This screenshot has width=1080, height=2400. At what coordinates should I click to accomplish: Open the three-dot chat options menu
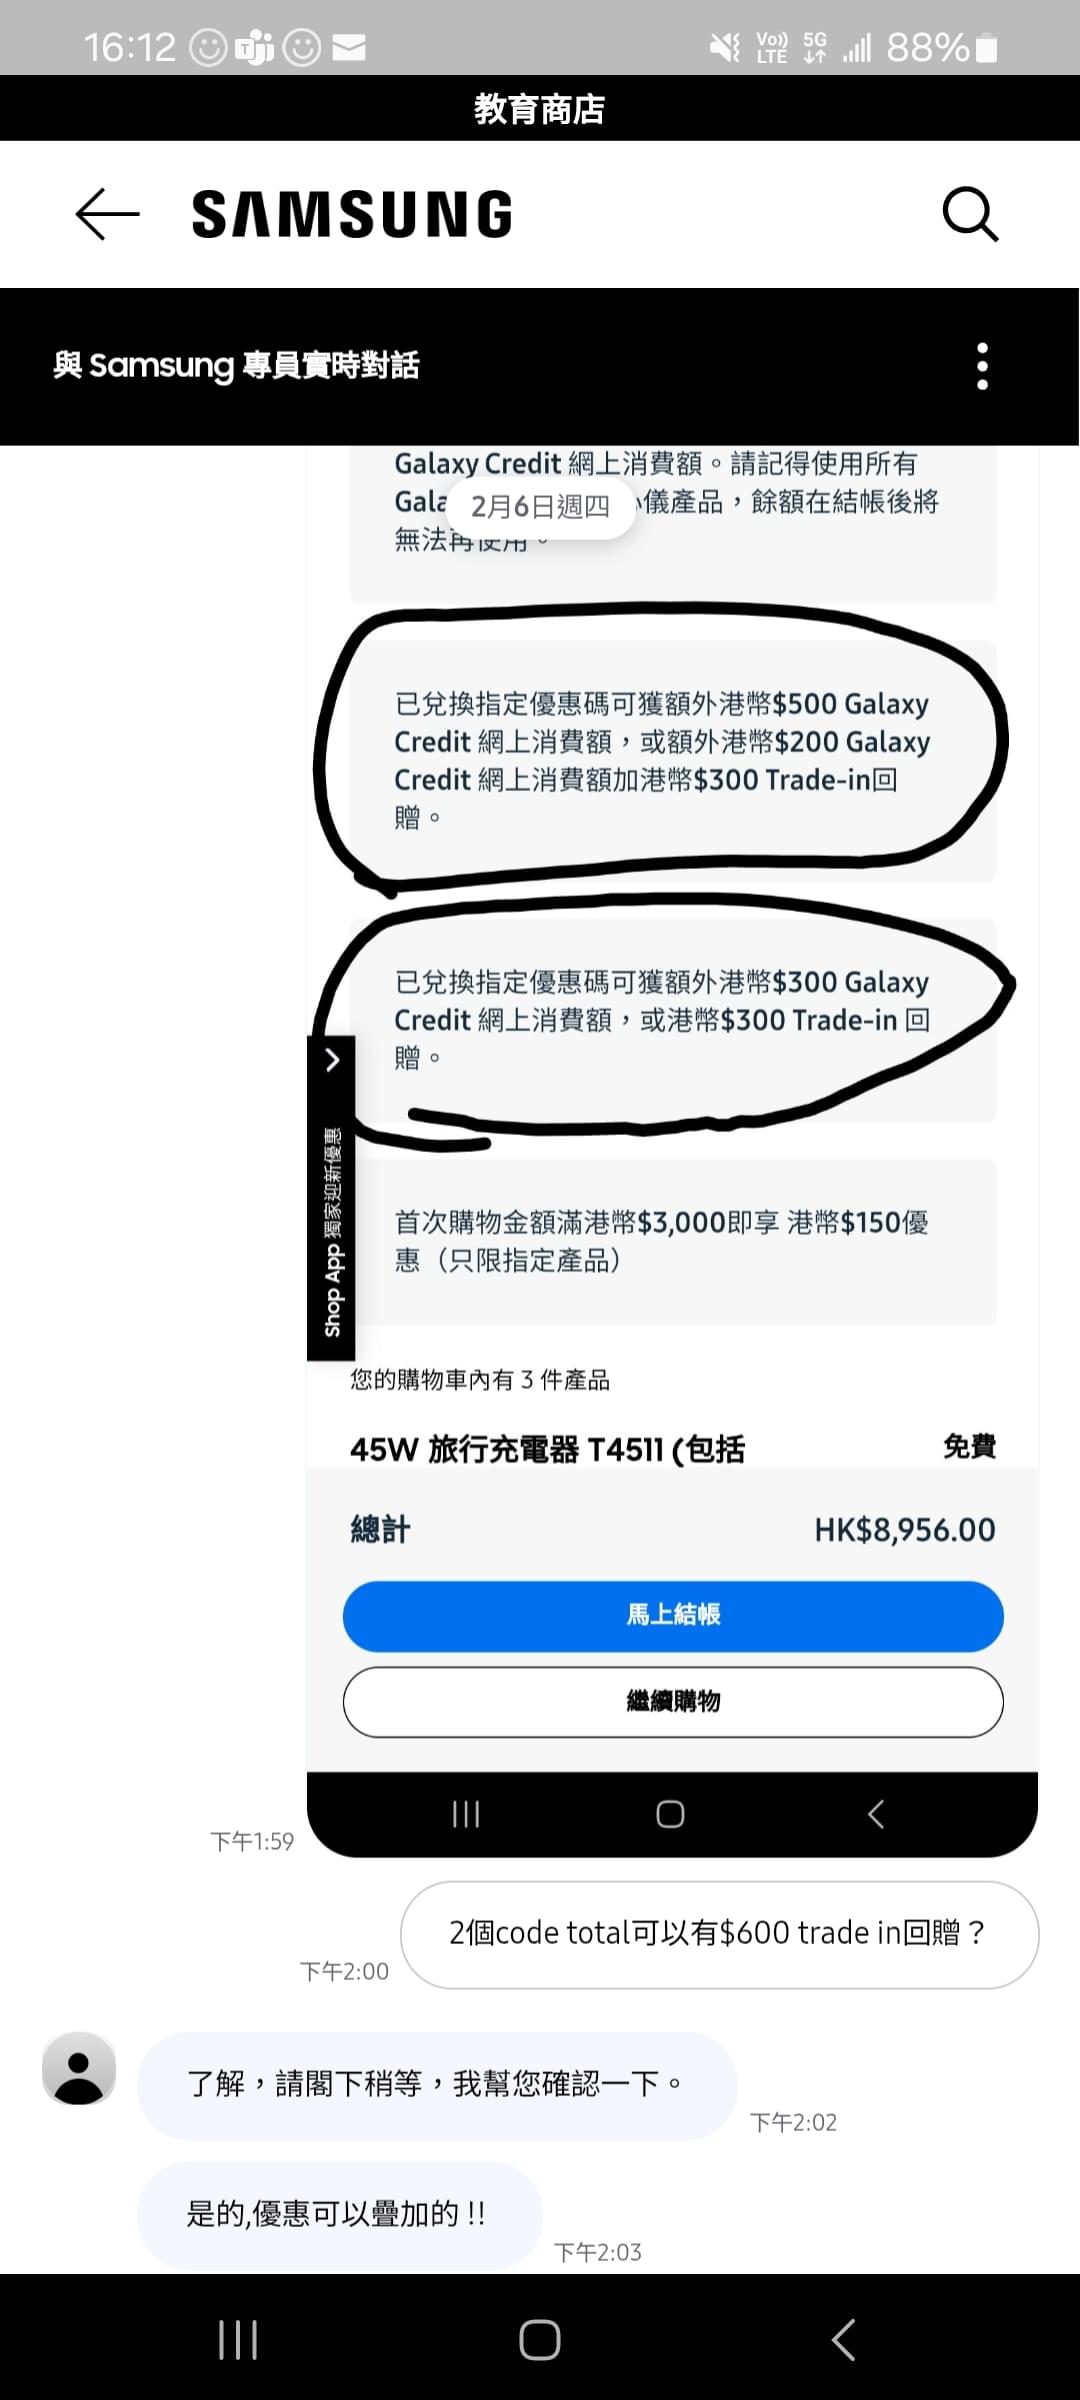(982, 366)
